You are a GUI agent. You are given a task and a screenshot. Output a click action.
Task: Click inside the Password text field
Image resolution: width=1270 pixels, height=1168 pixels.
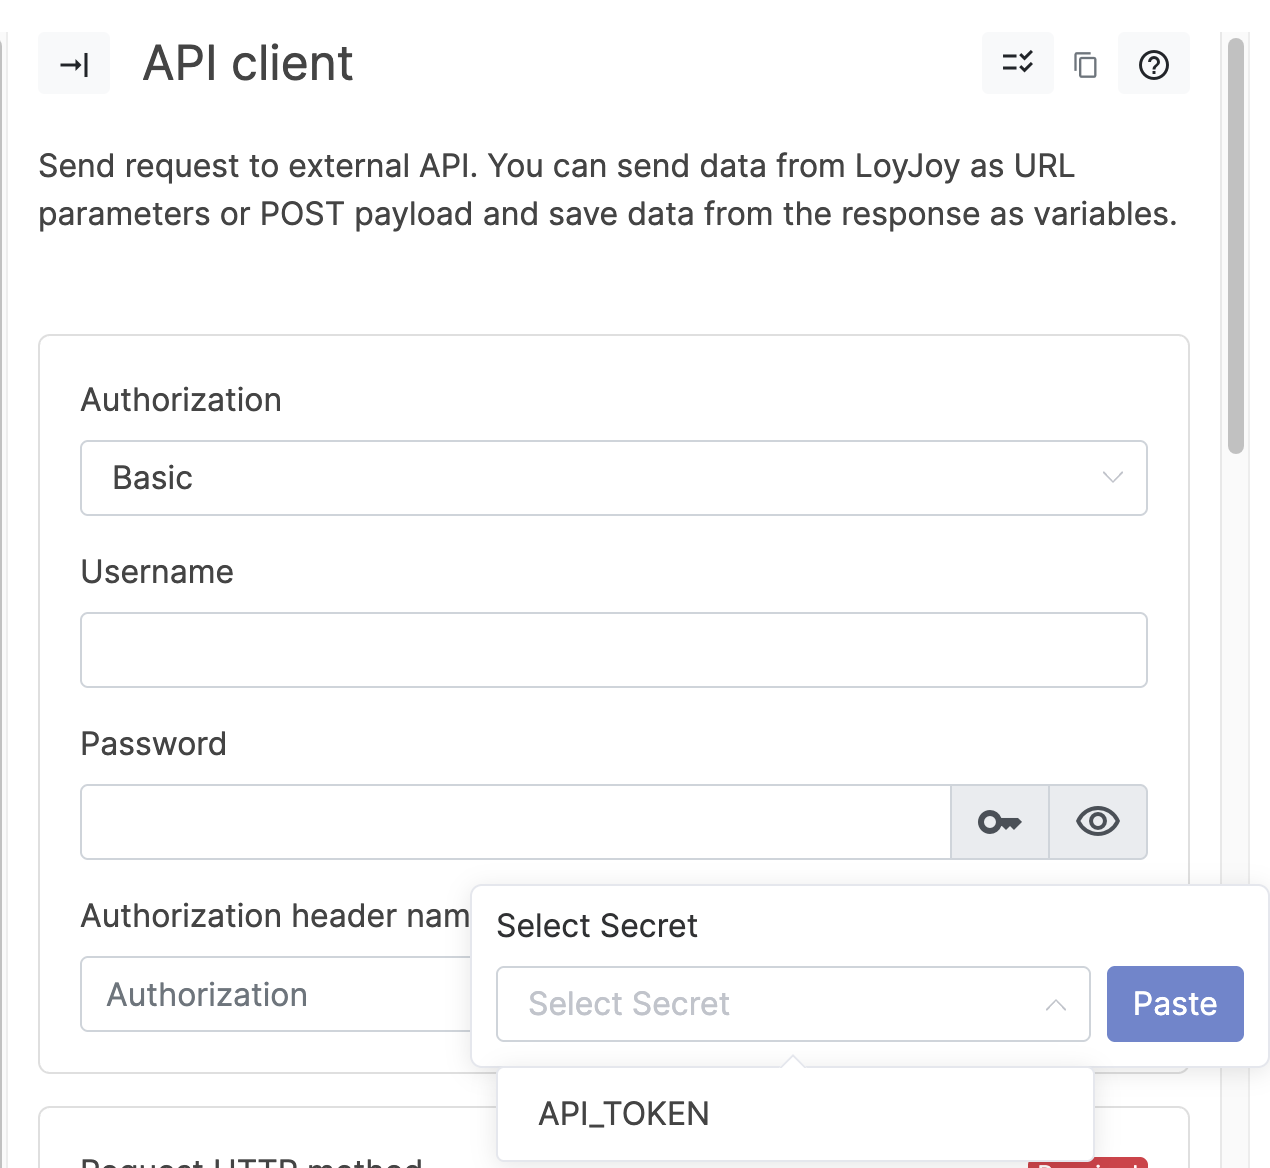(515, 822)
